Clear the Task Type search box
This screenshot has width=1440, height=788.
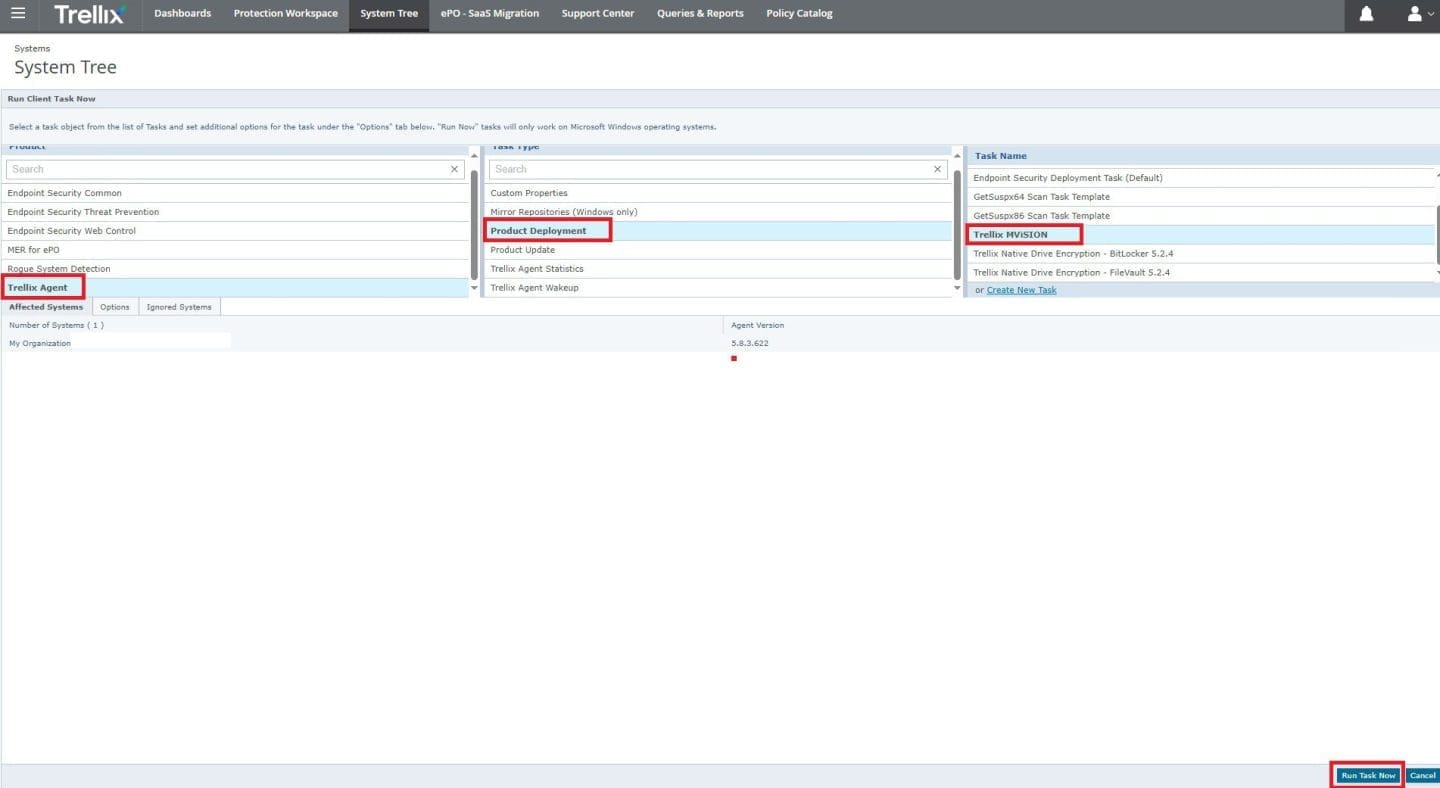pyautogui.click(x=937, y=169)
